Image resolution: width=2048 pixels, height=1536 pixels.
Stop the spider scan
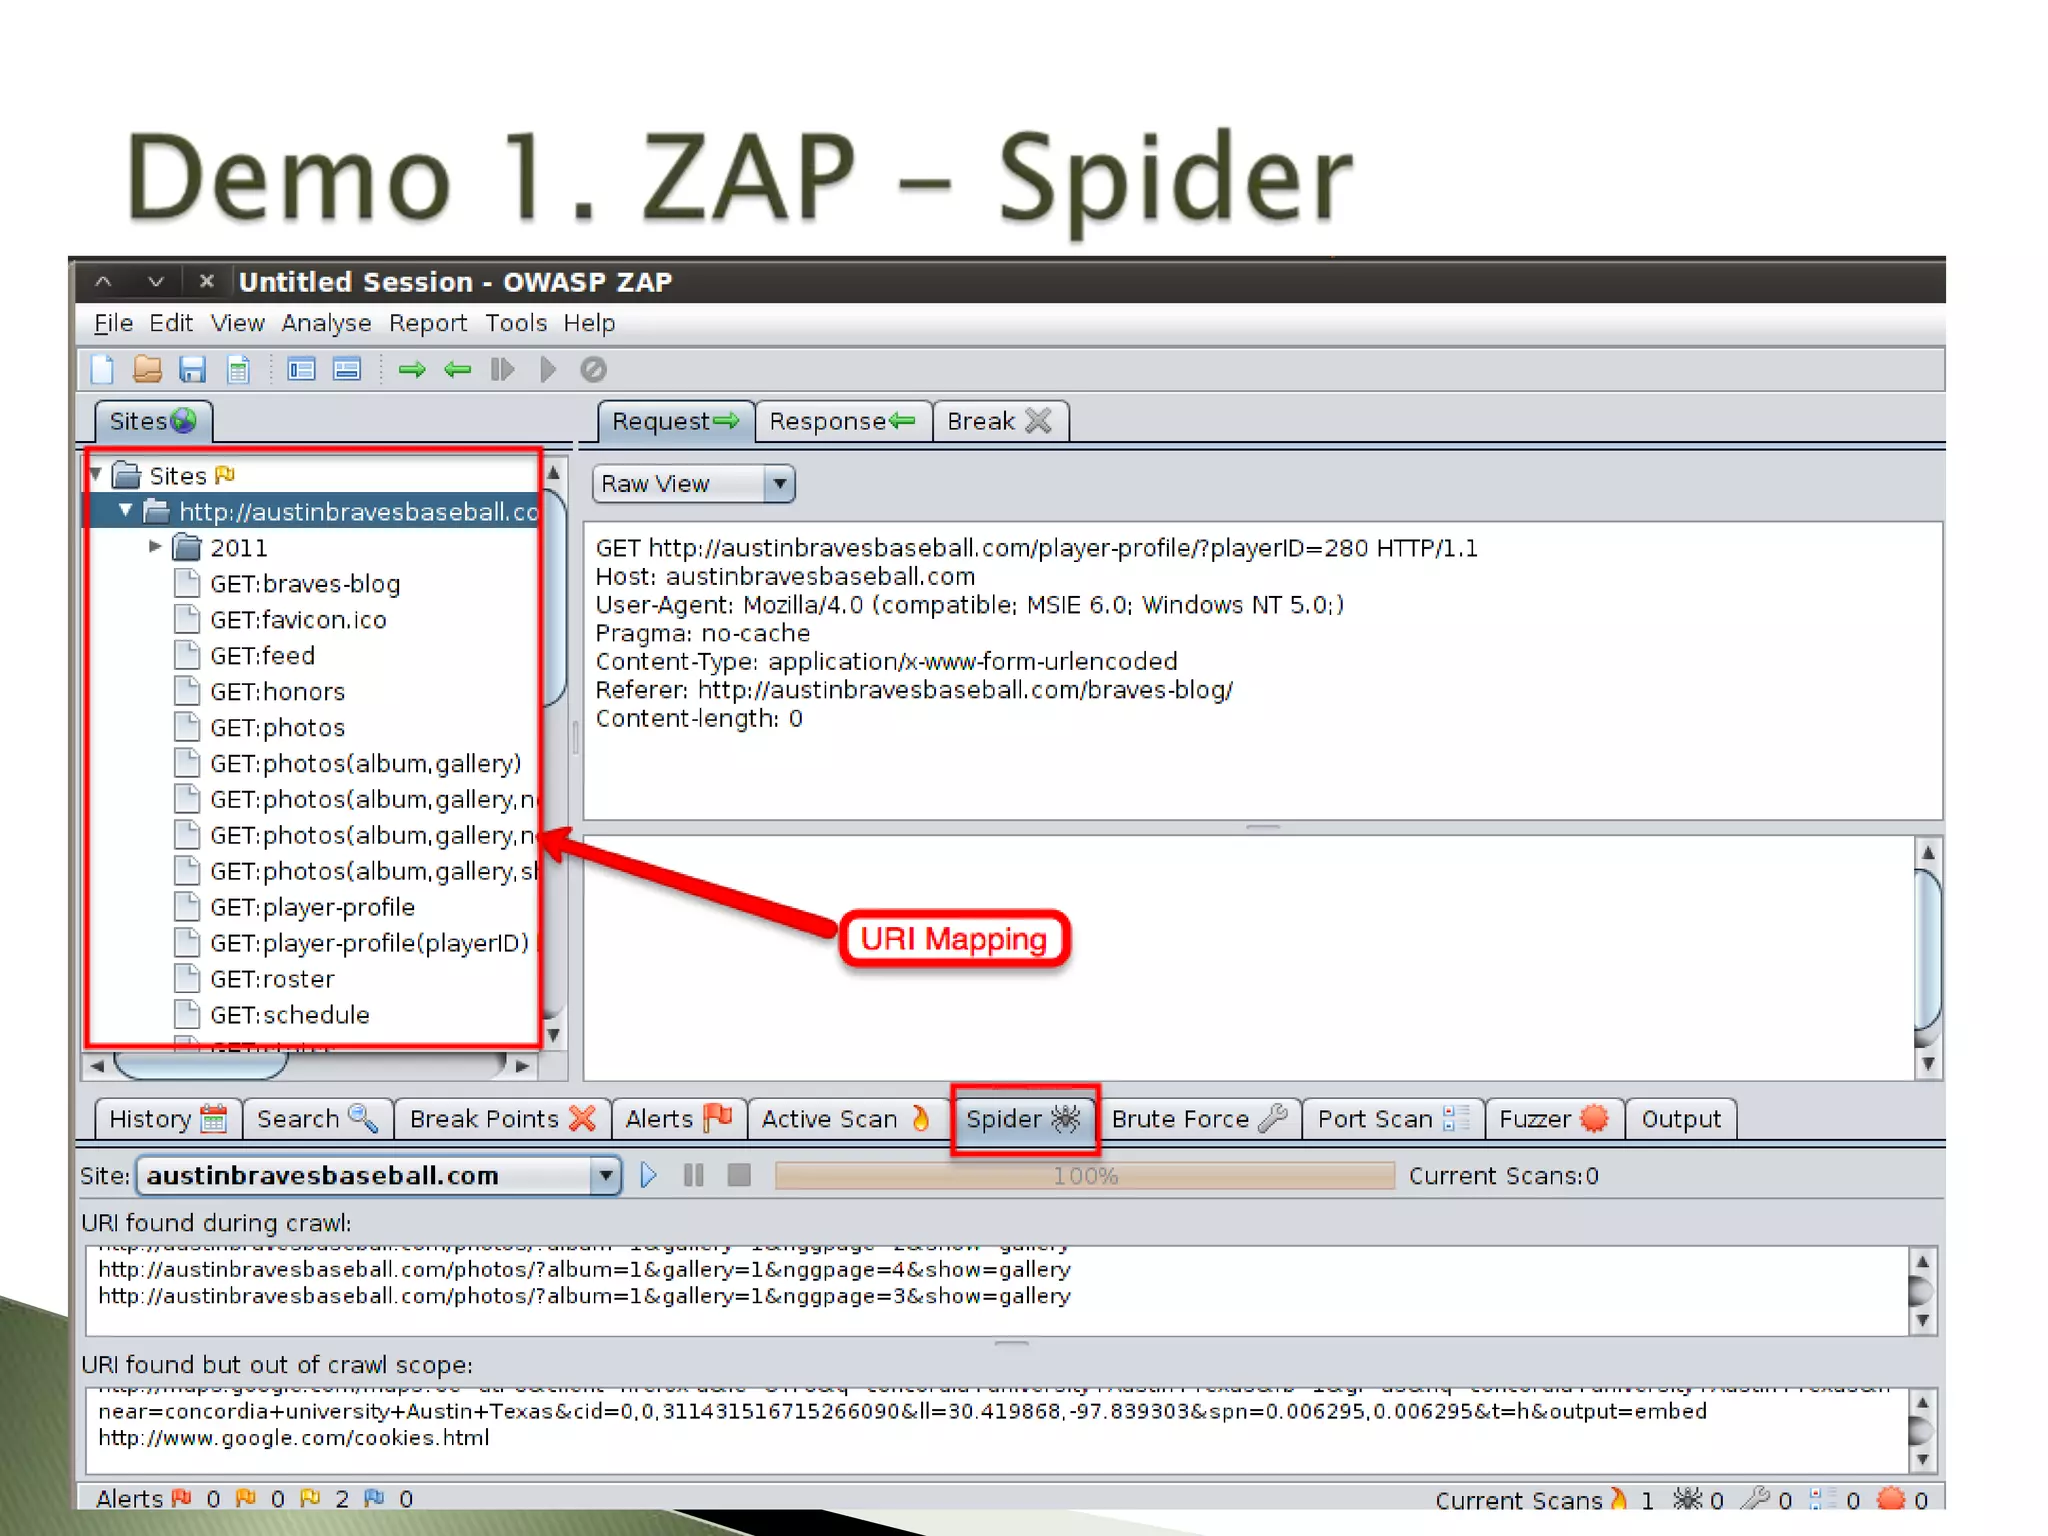coord(739,1175)
